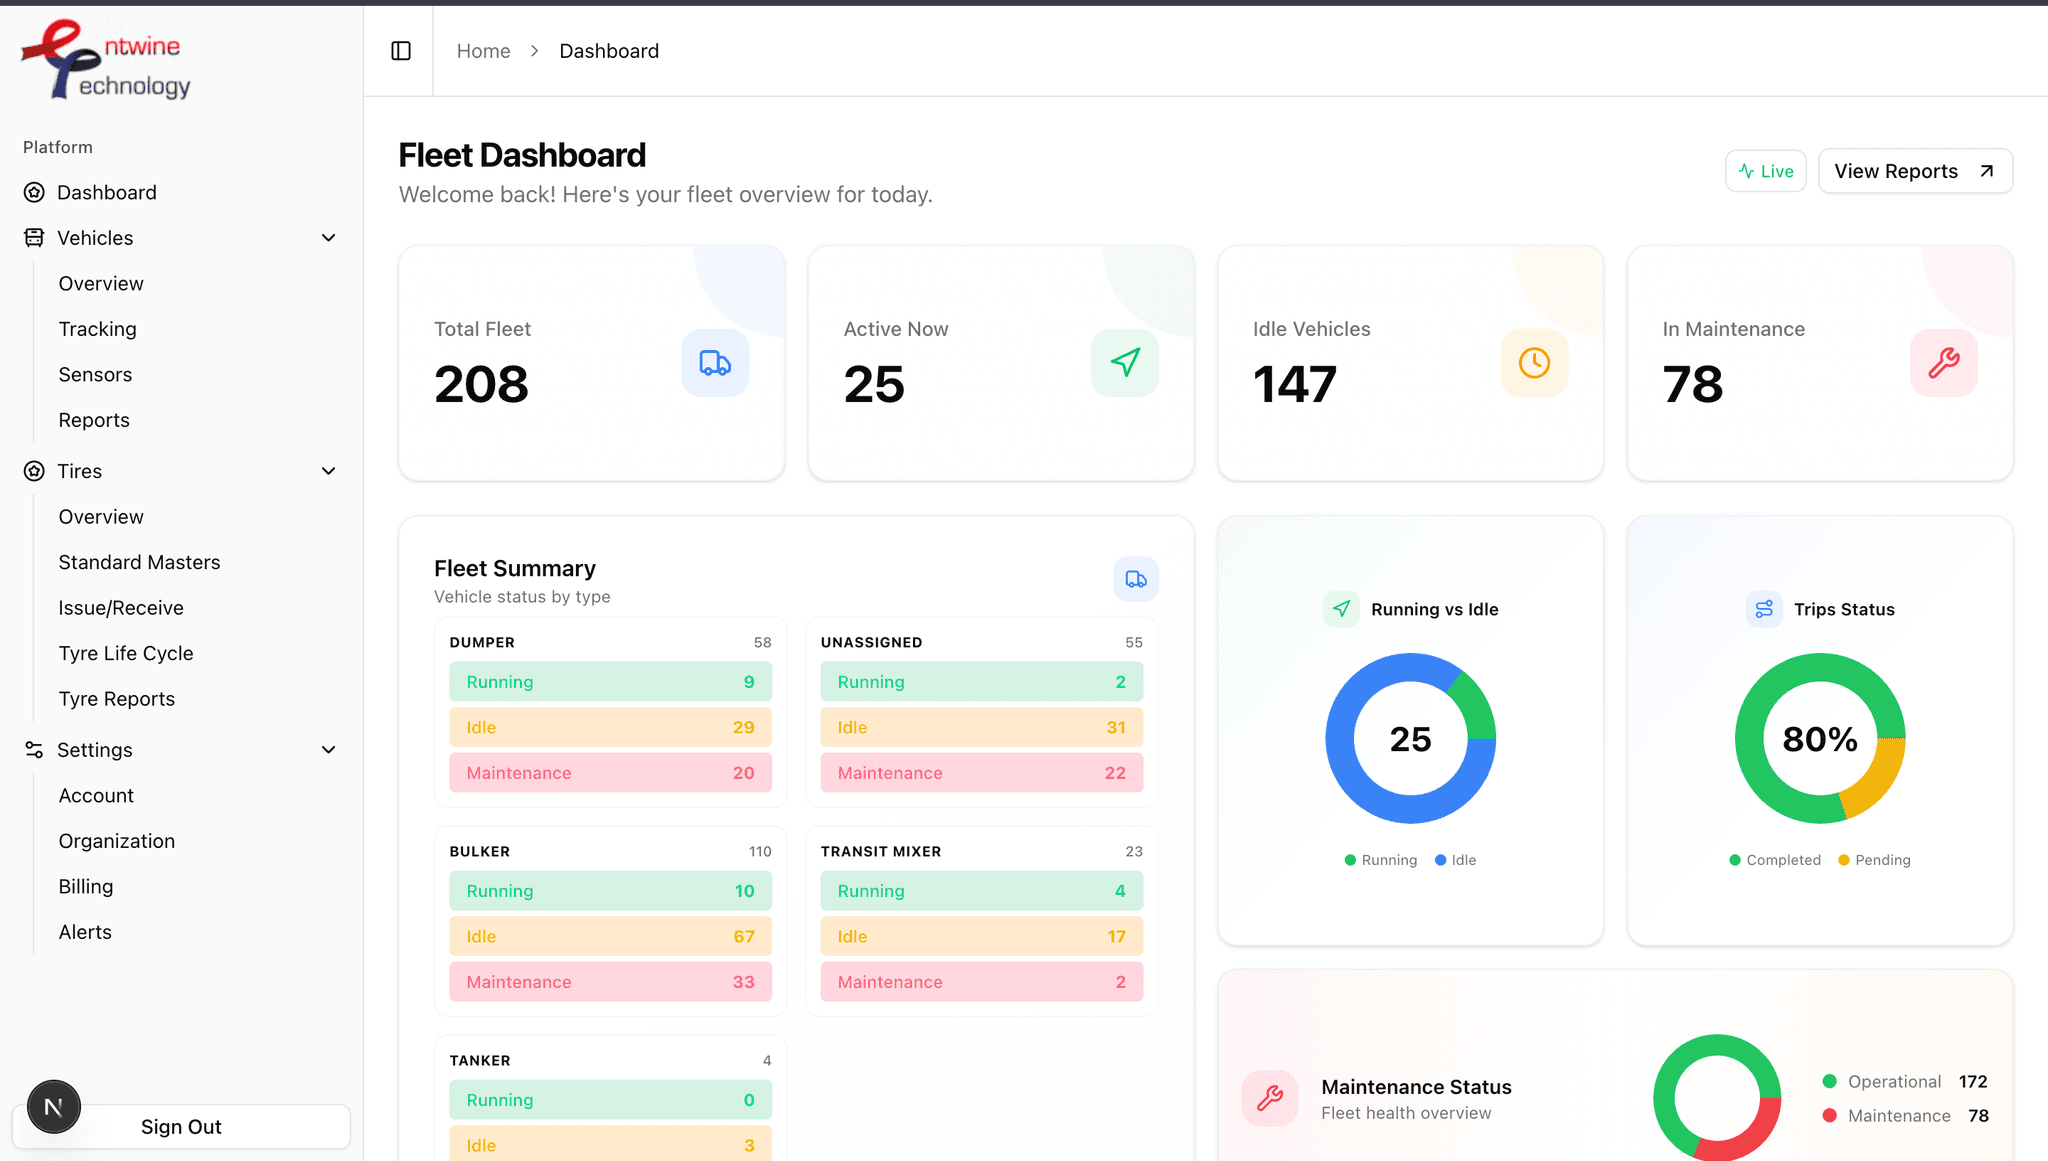Click the Maintenance Status wrench icon
2048x1161 pixels.
[x=1270, y=1098]
